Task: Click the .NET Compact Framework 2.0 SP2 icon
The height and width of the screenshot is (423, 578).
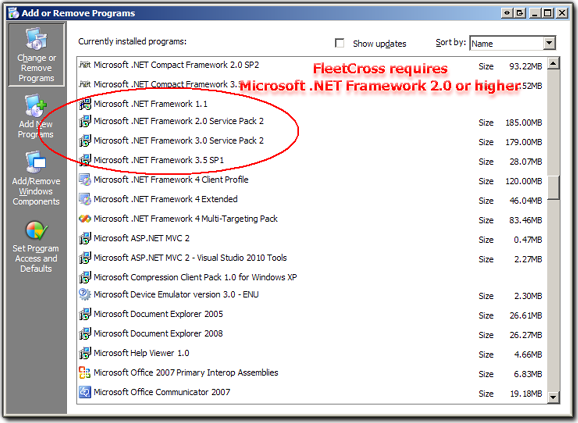Action: point(85,65)
